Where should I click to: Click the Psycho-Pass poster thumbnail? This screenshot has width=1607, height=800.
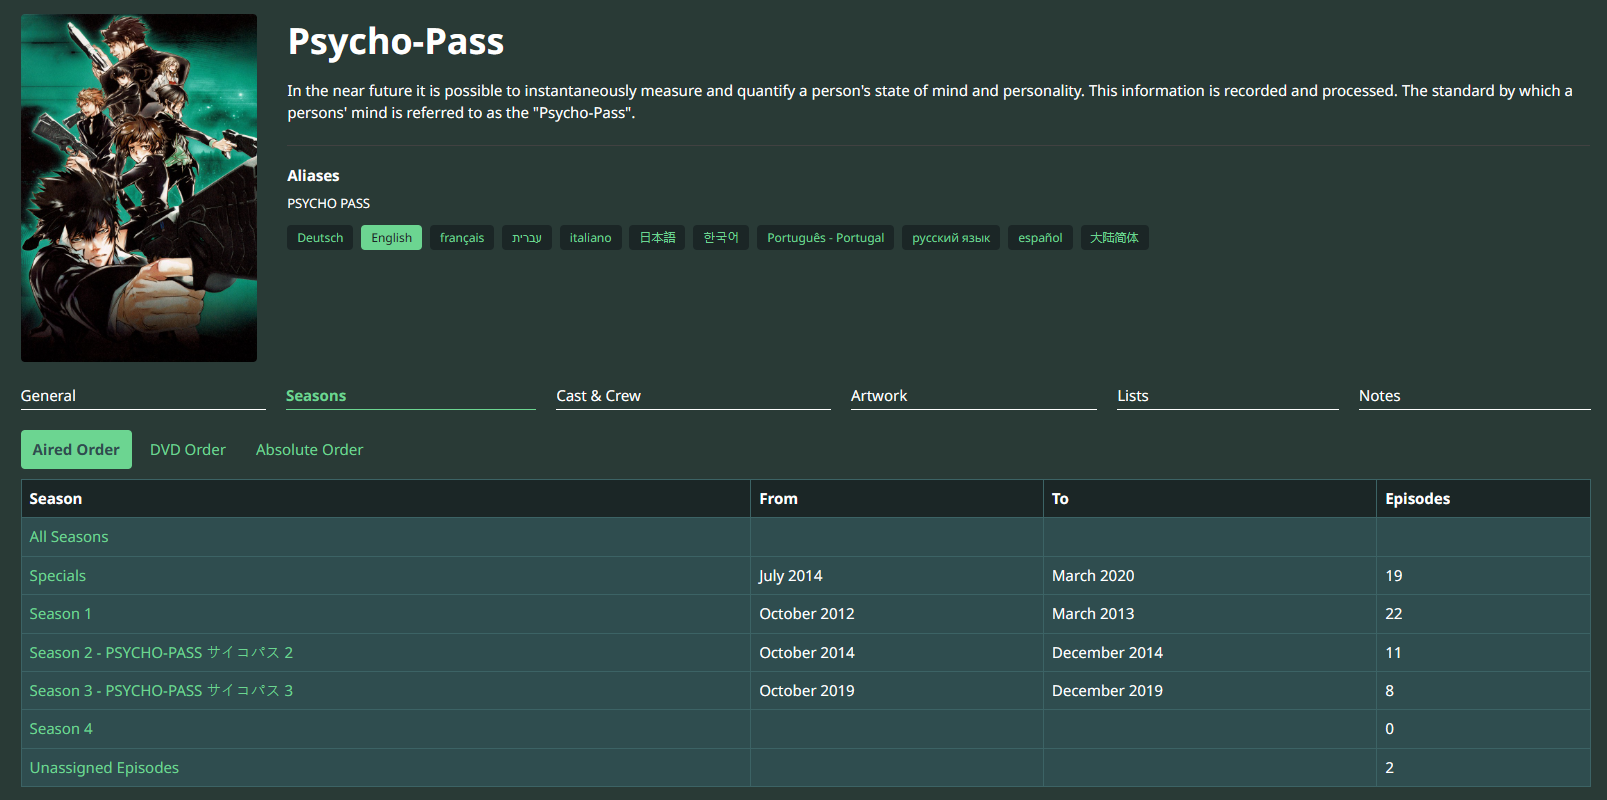click(x=139, y=188)
